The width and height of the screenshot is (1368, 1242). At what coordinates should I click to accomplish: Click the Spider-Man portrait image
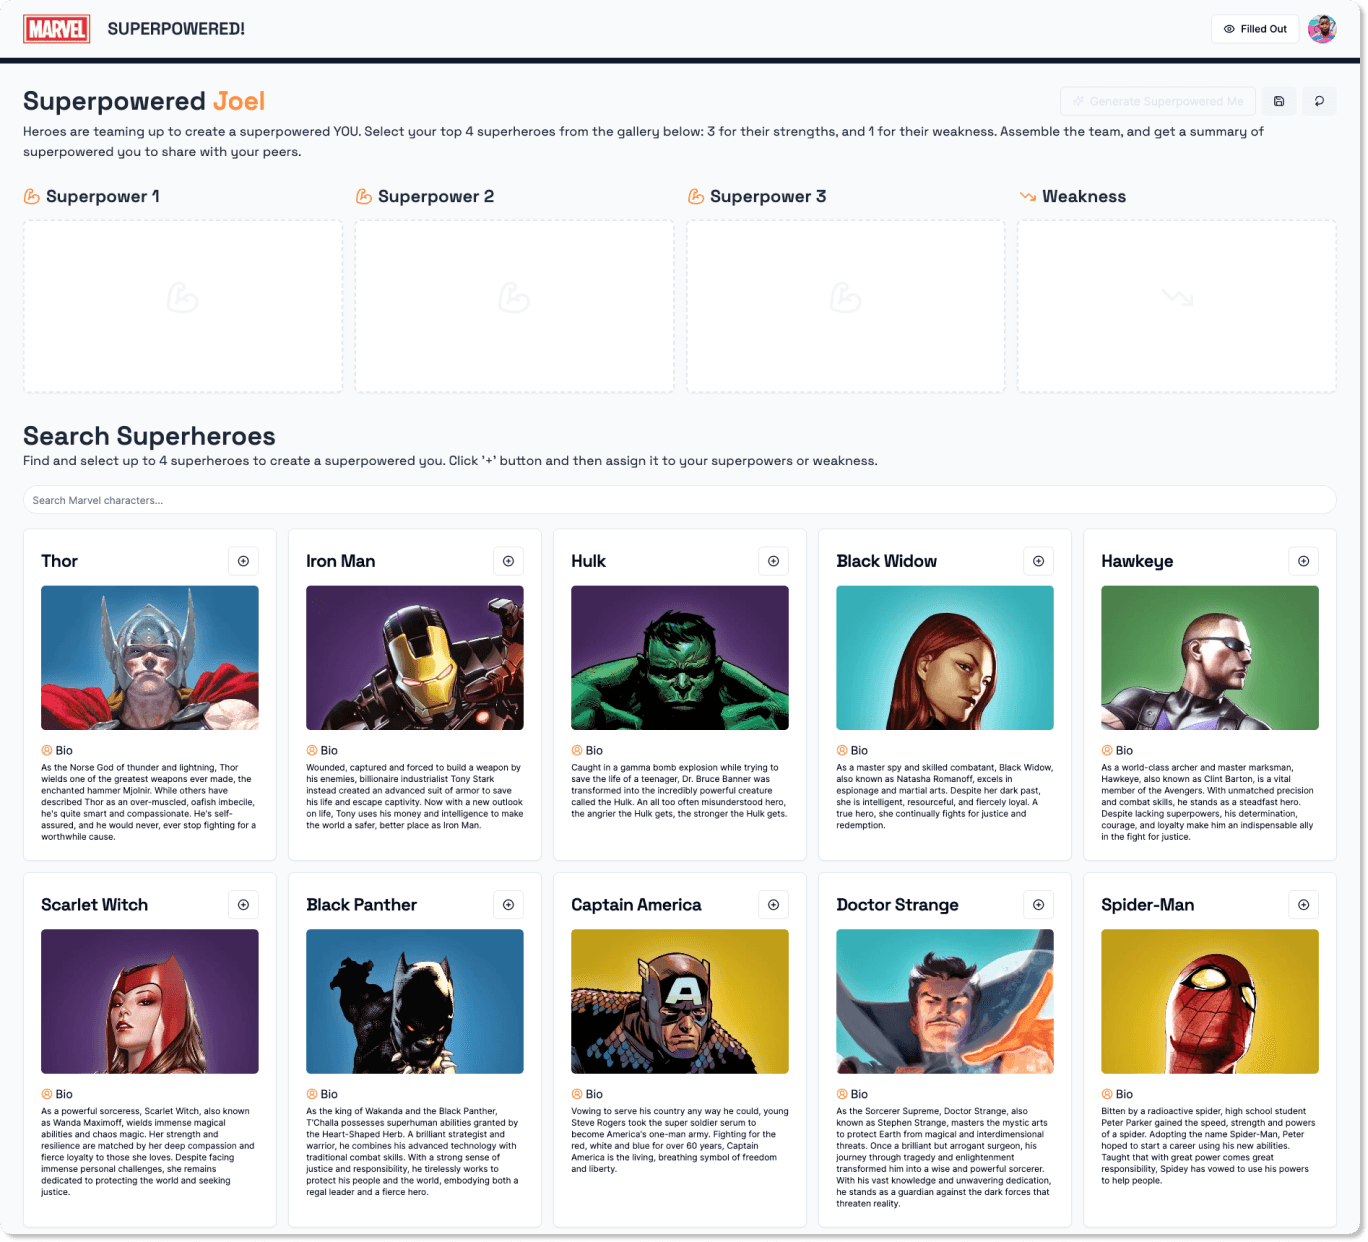(1210, 1002)
